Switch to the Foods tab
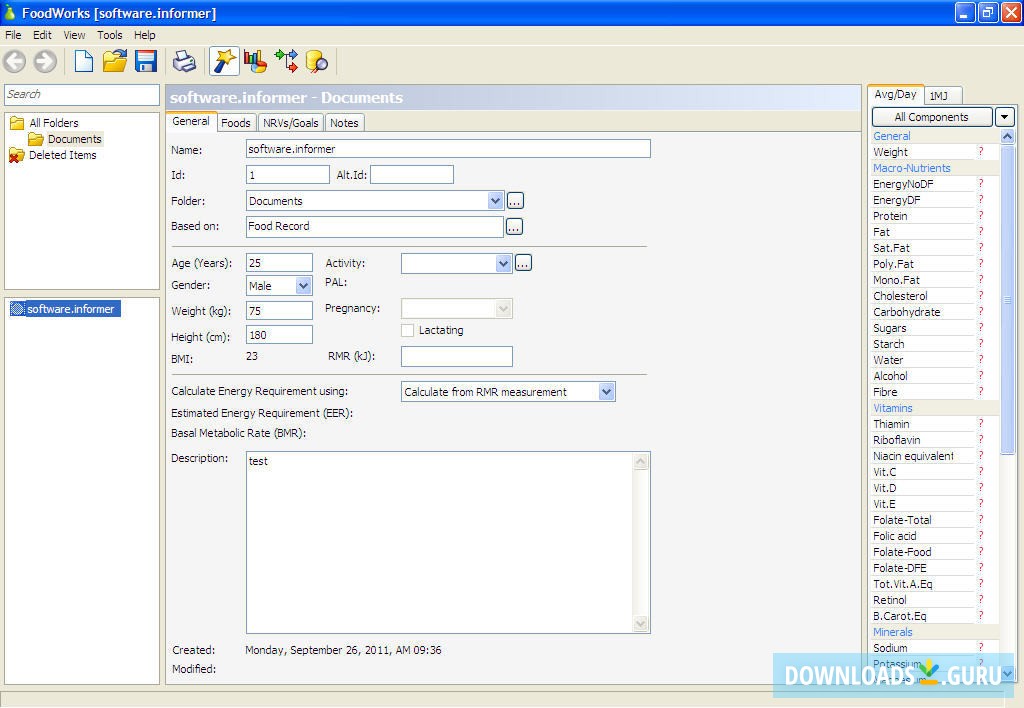 pyautogui.click(x=236, y=123)
